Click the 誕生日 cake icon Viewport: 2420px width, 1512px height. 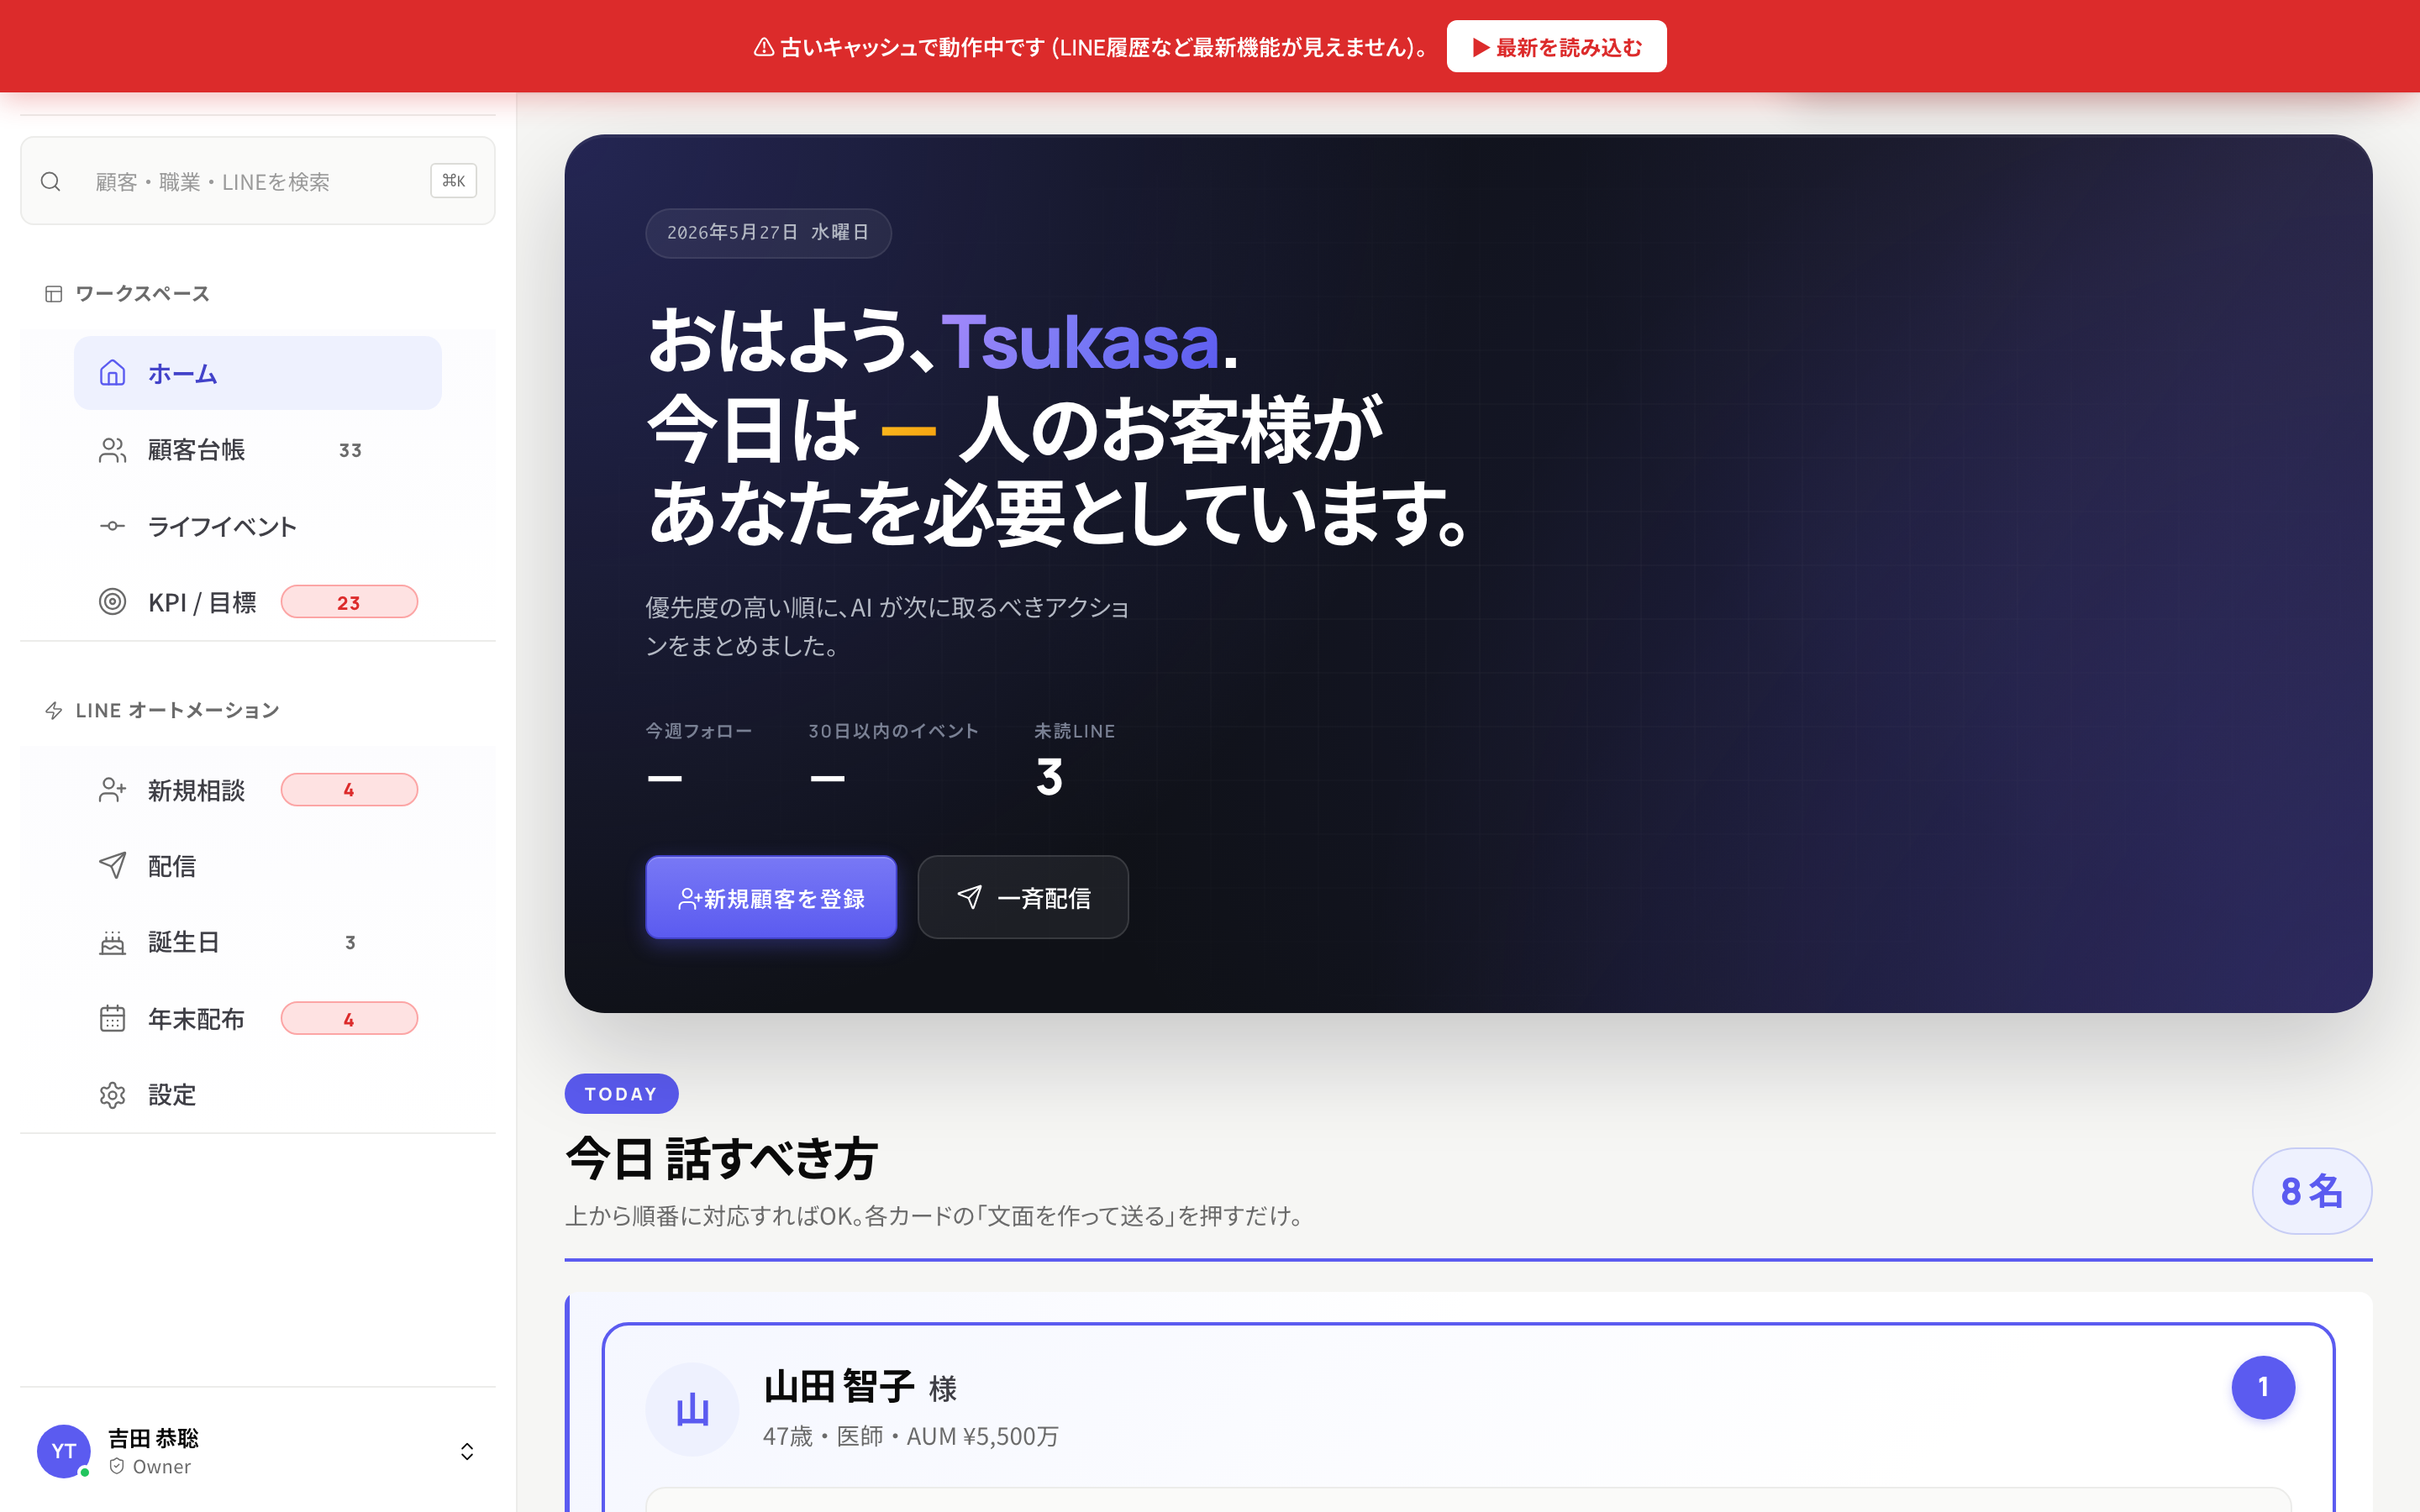(x=112, y=942)
